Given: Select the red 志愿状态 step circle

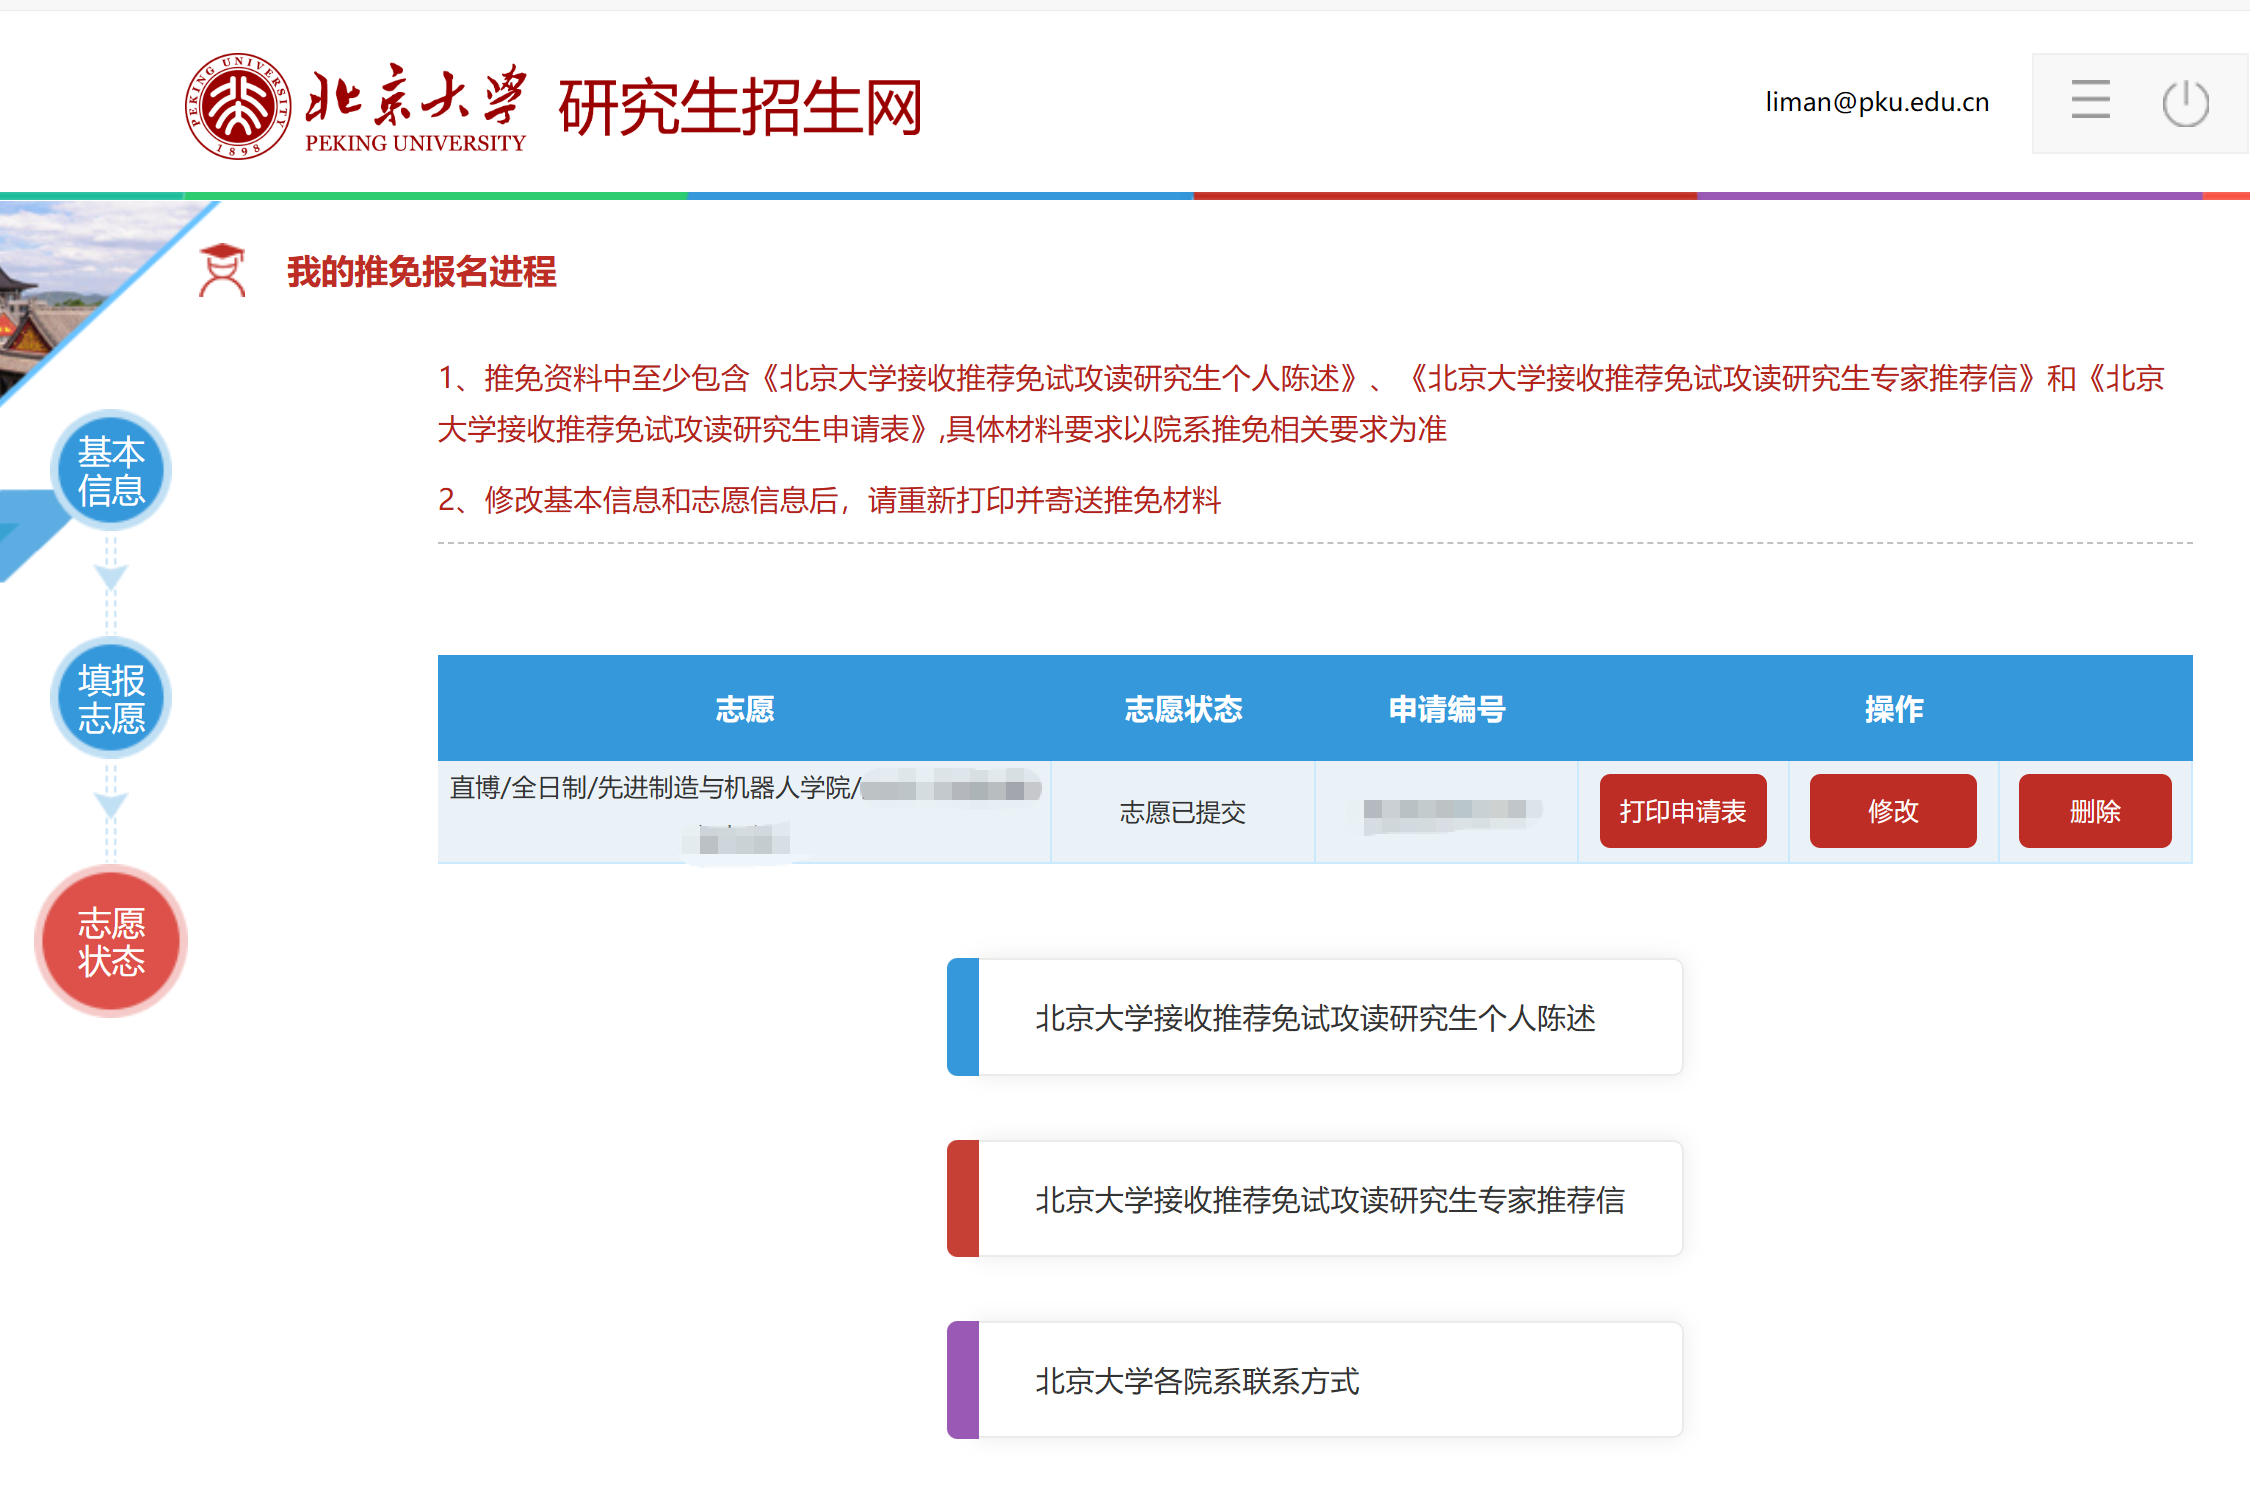Looking at the screenshot, I should coord(111,941).
